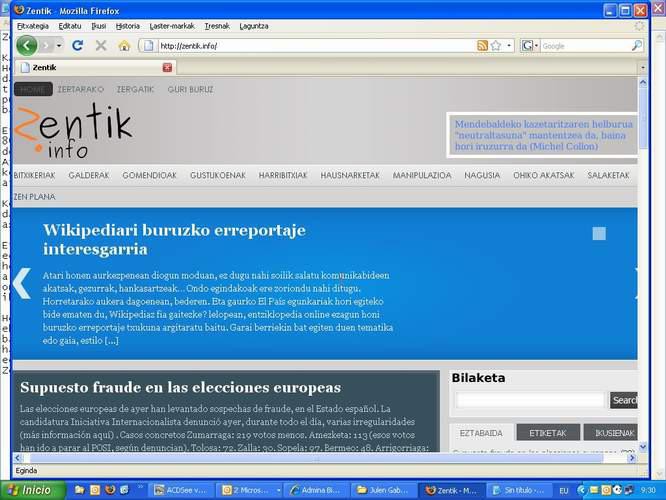This screenshot has height=500, width=666.
Task: Open the OHIKO AKATSAK category
Action: pyautogui.click(x=544, y=175)
